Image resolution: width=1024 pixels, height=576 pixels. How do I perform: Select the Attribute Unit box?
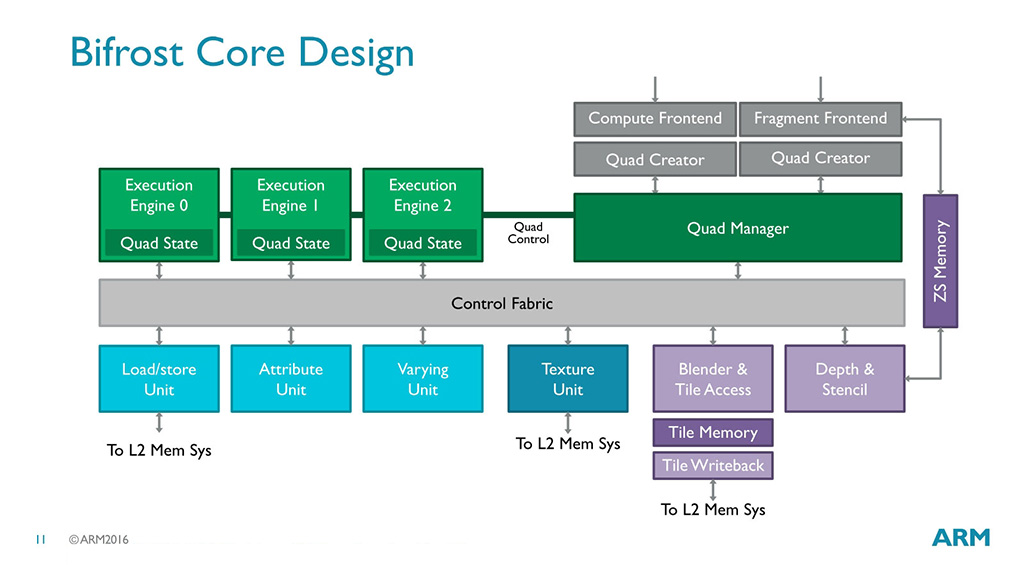click(291, 379)
